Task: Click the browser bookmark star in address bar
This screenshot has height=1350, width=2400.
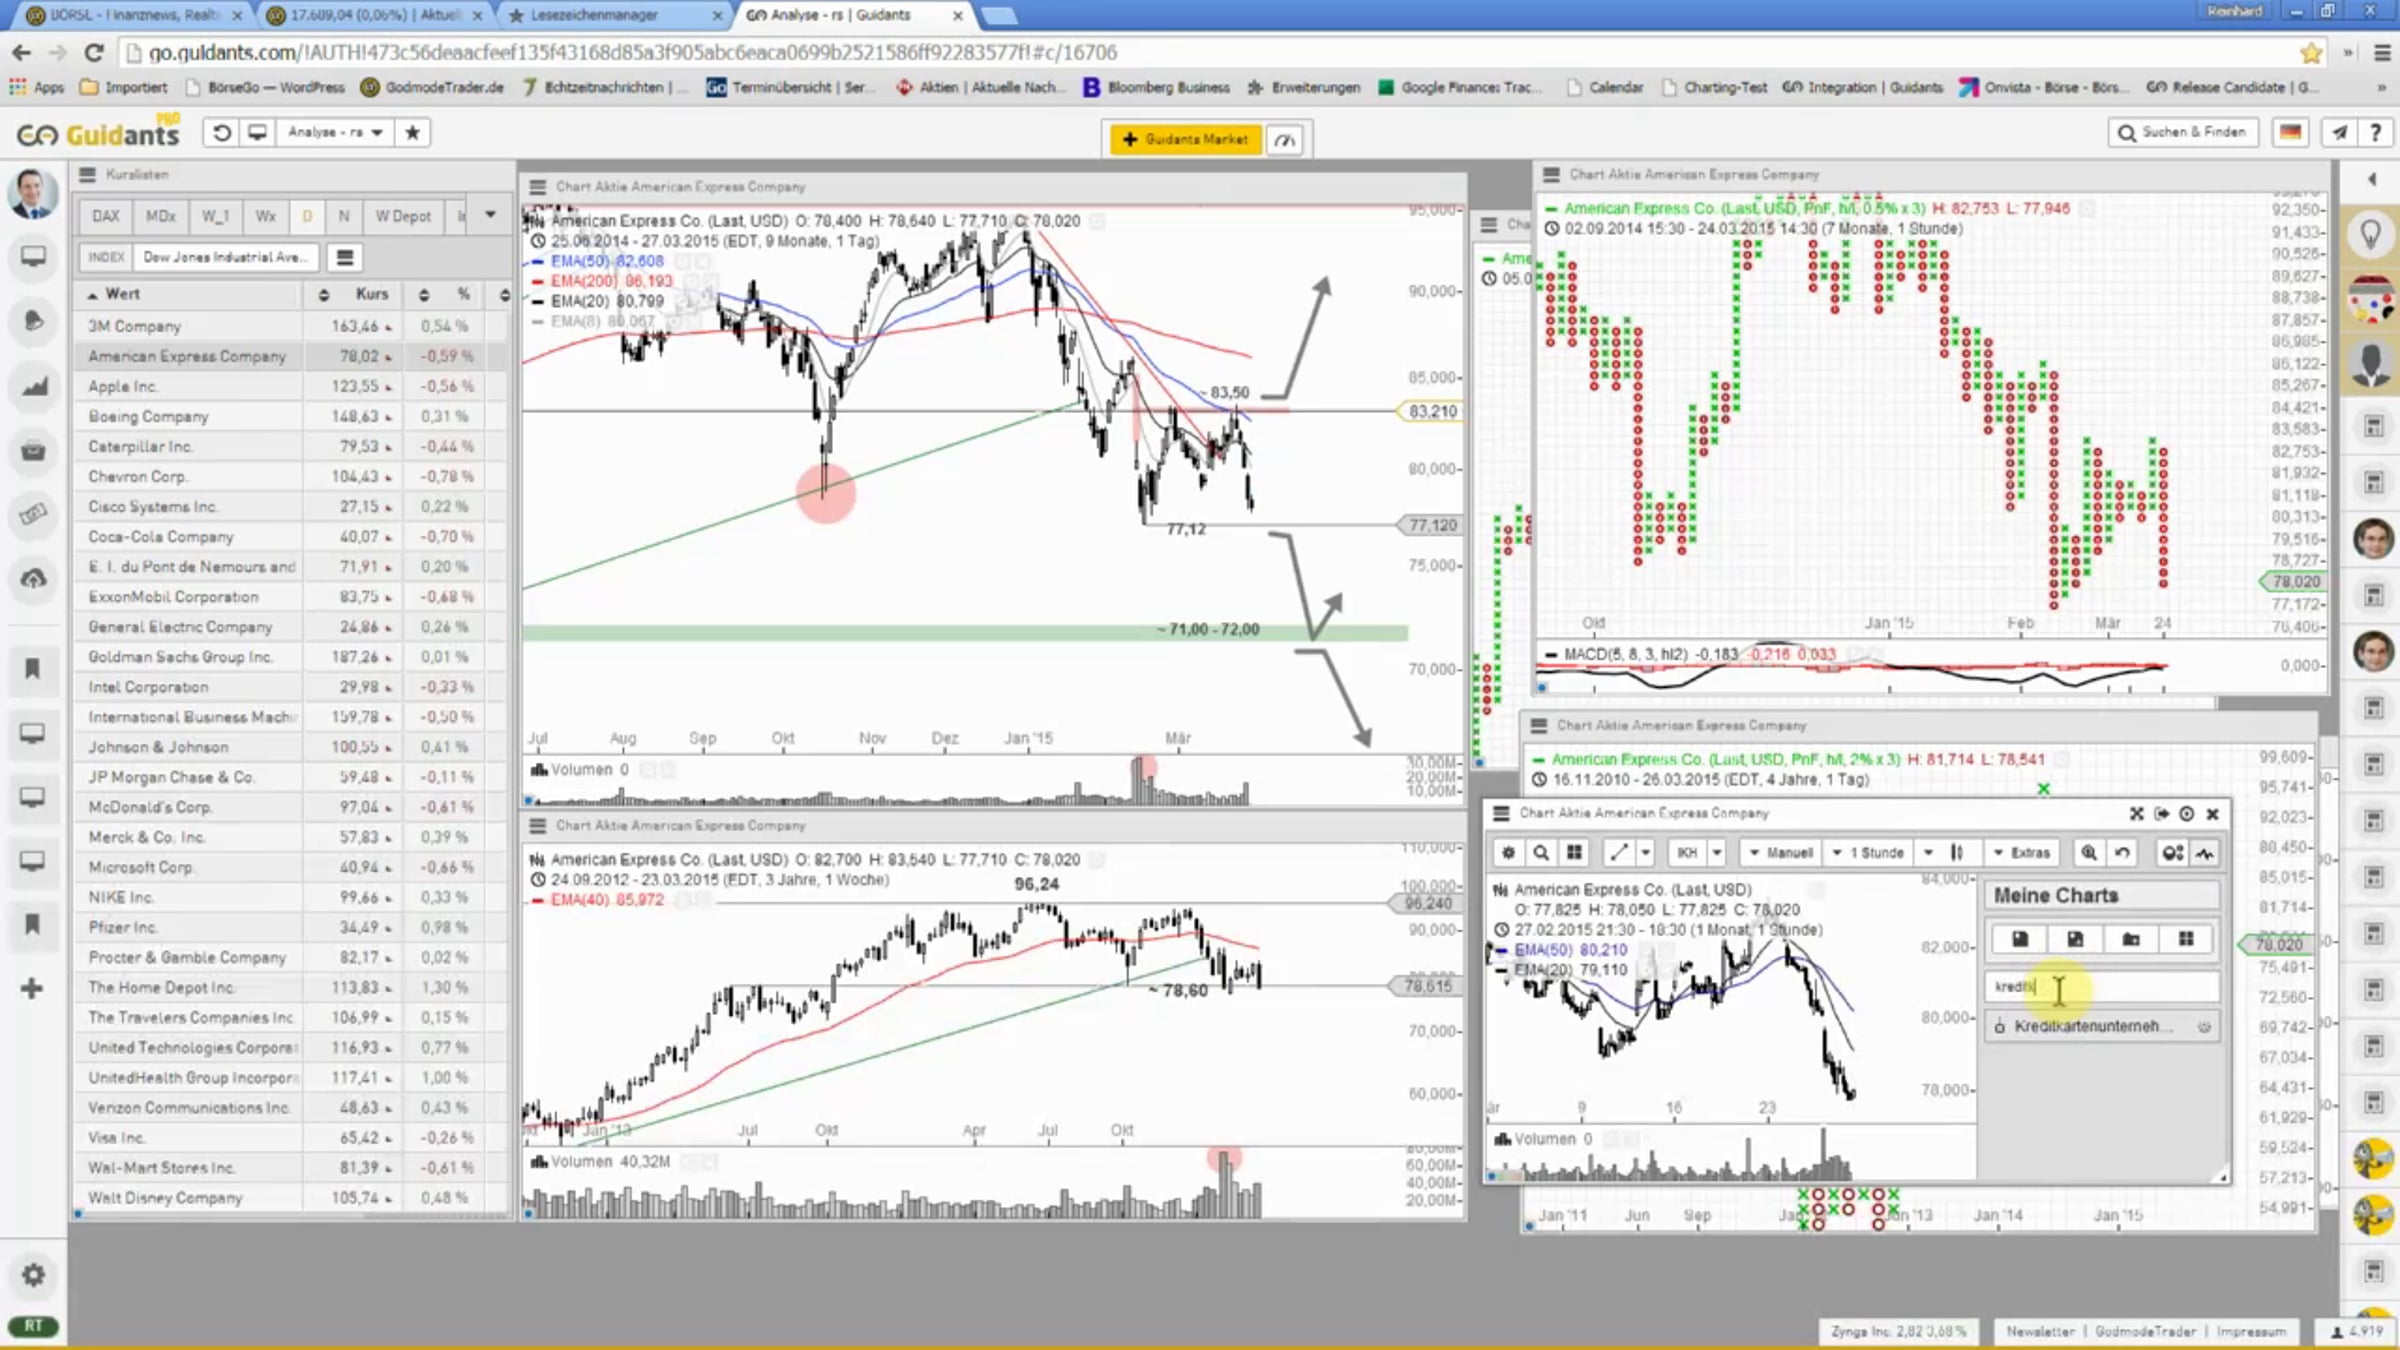Action: [2310, 52]
